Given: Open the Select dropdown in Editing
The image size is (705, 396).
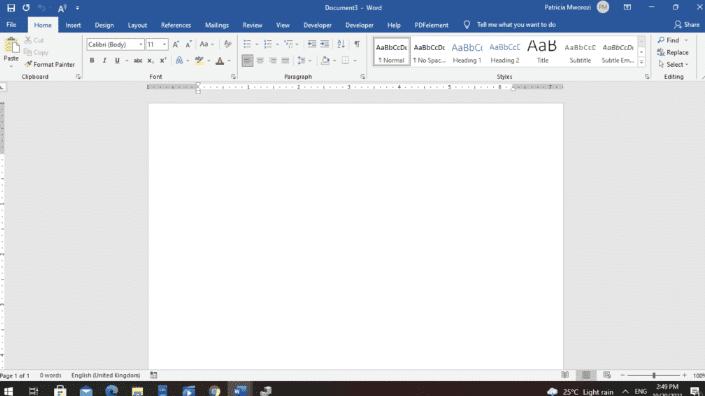Looking at the screenshot, I should pos(674,64).
